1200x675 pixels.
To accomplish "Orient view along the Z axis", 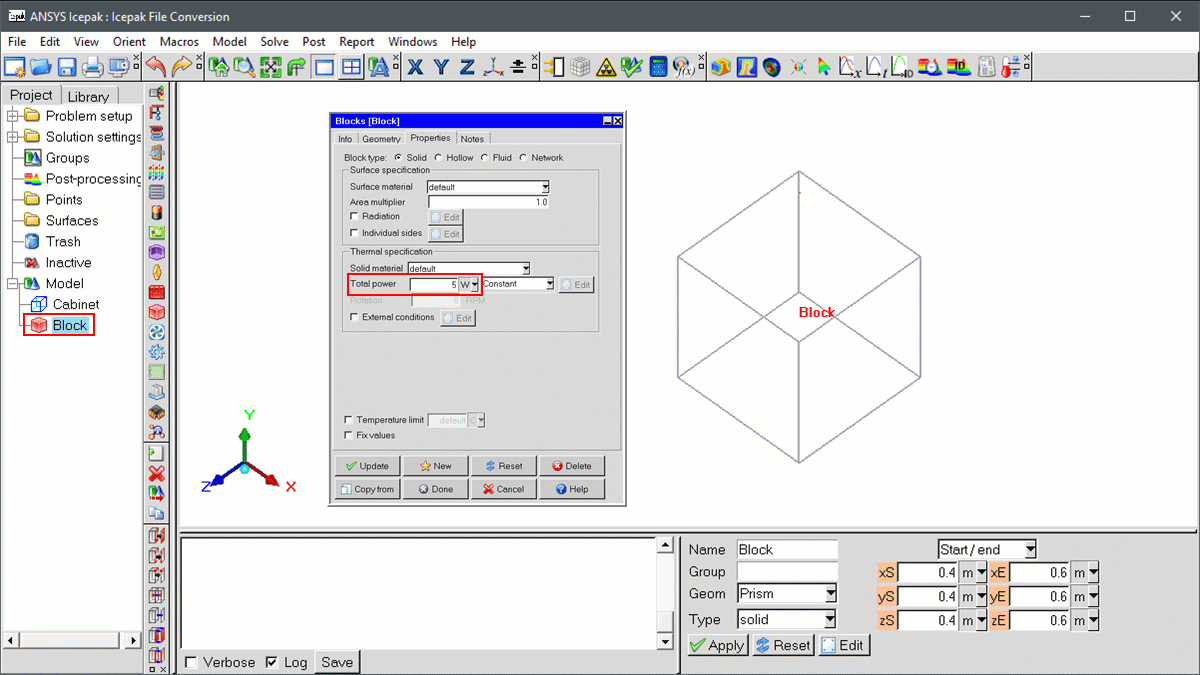I will coord(467,67).
